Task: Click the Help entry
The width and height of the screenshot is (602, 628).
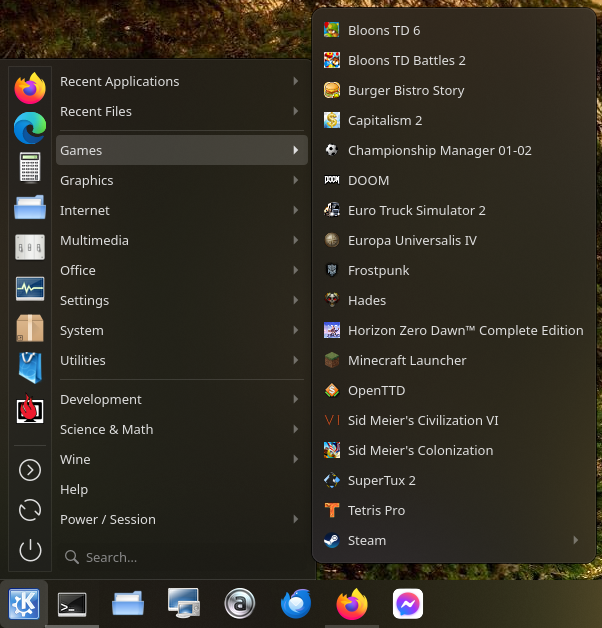Action: pyautogui.click(x=74, y=489)
